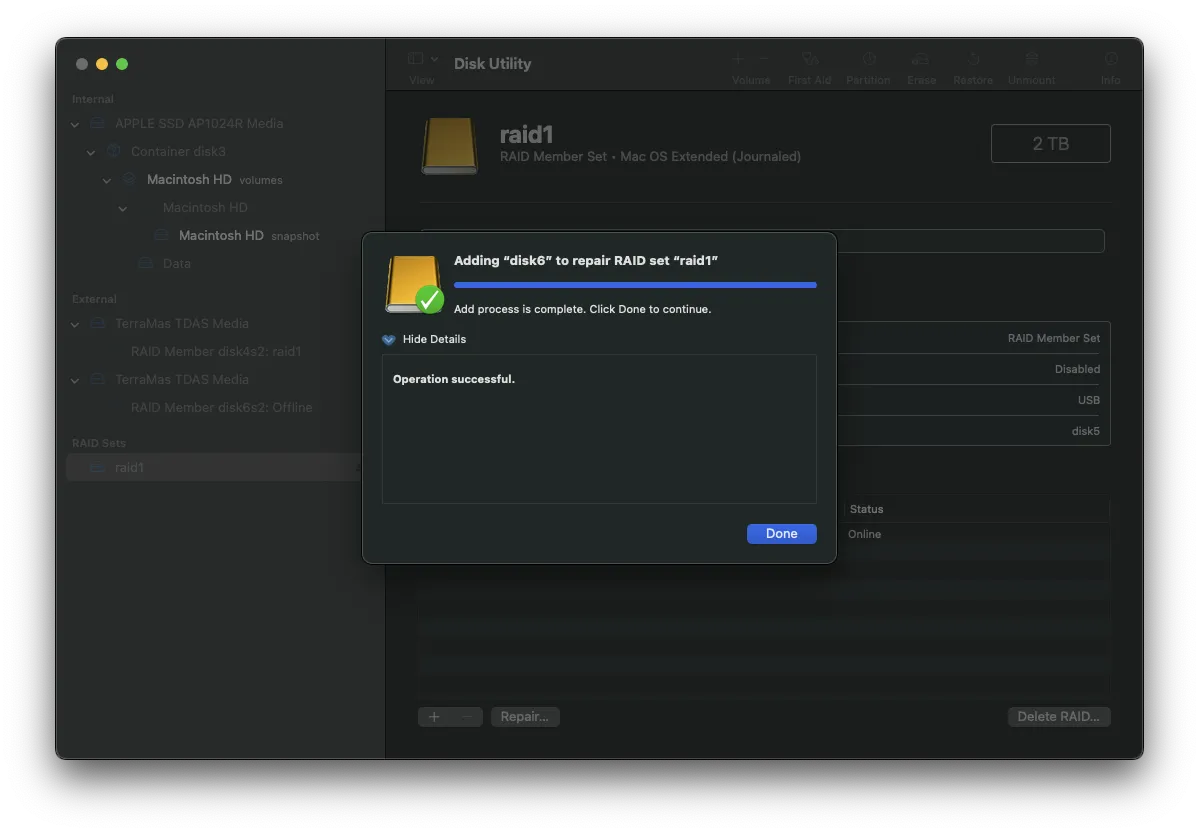Select the Data volume in sidebar
The height and width of the screenshot is (833, 1199).
[x=176, y=263]
